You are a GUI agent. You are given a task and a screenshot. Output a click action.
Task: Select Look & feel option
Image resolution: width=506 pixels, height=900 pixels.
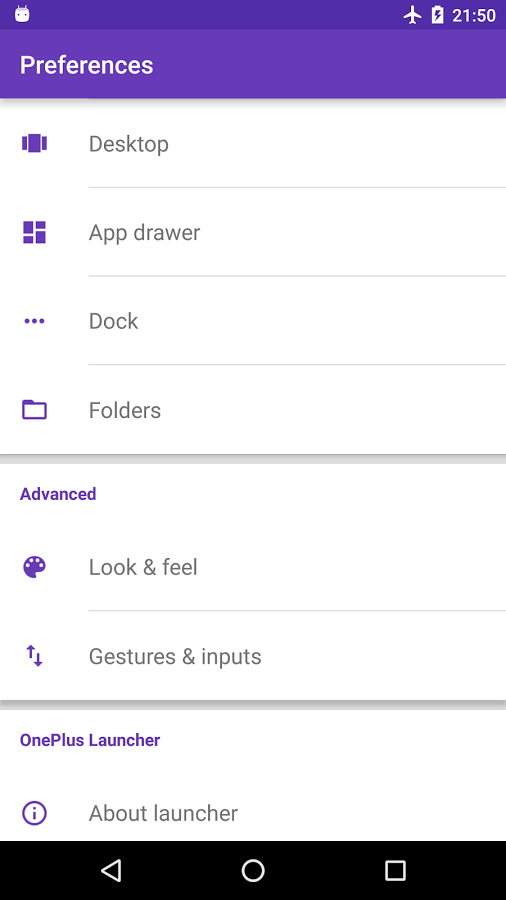(253, 567)
